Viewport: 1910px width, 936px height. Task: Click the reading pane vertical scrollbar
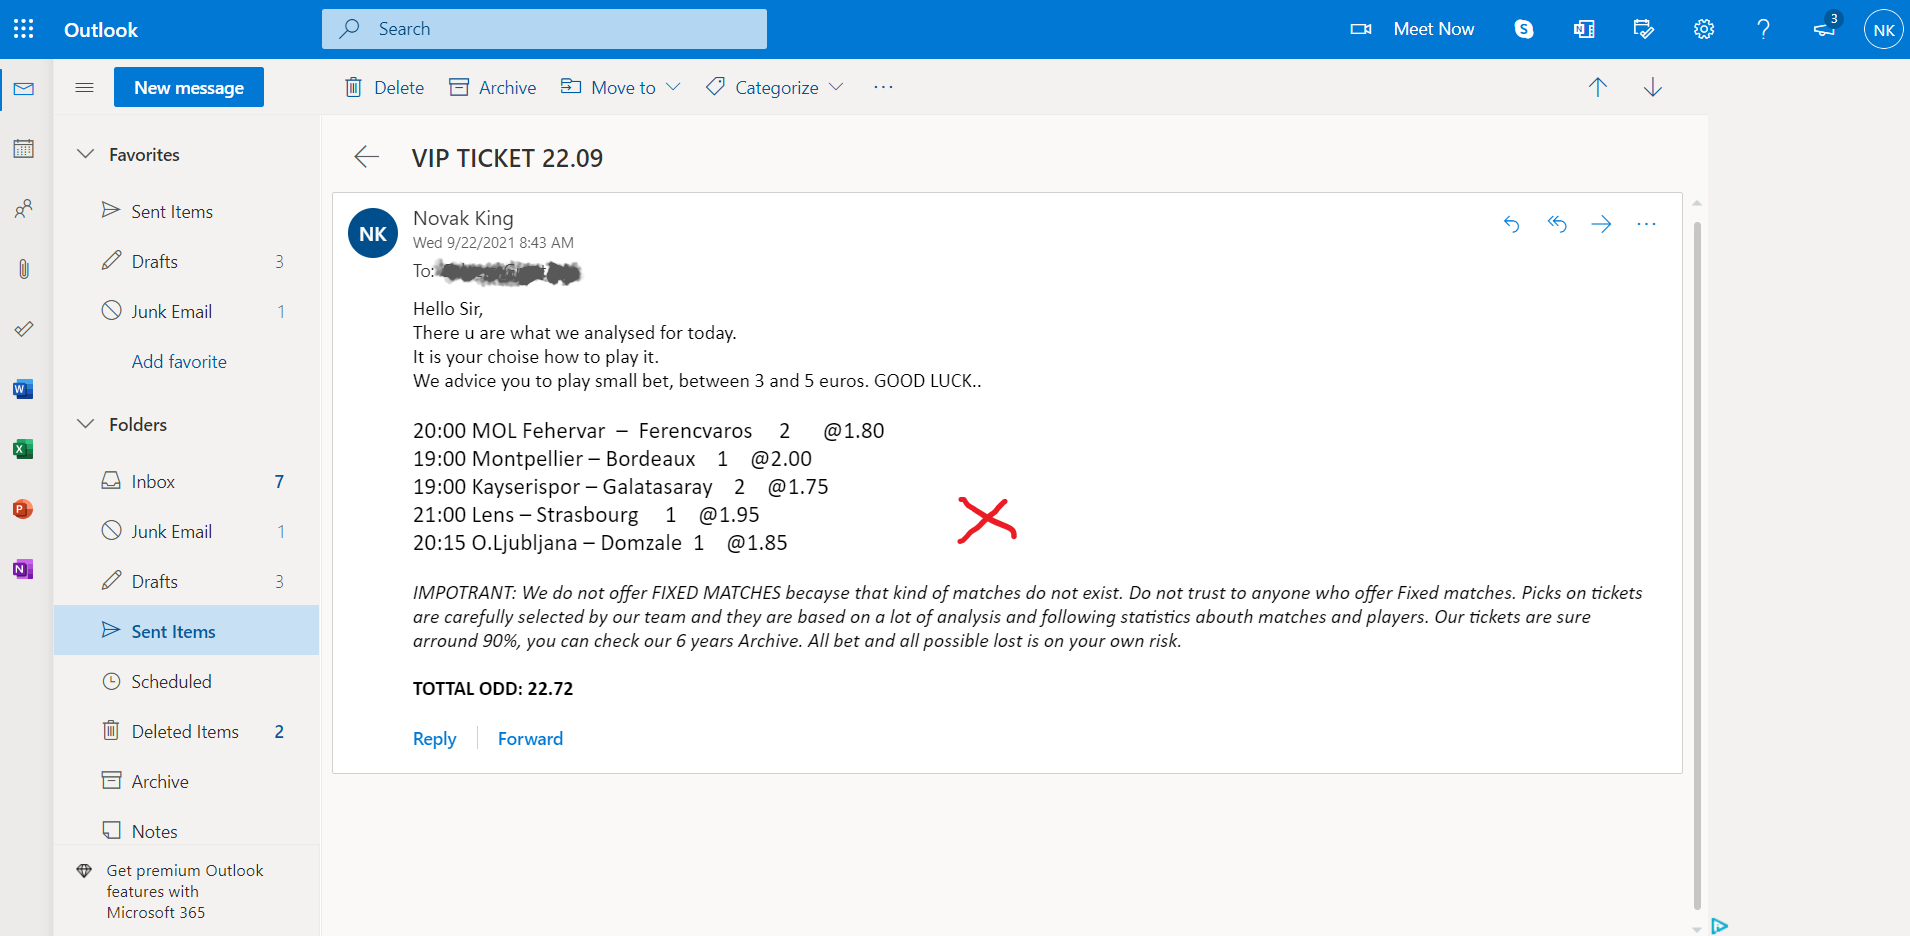coord(1697,565)
